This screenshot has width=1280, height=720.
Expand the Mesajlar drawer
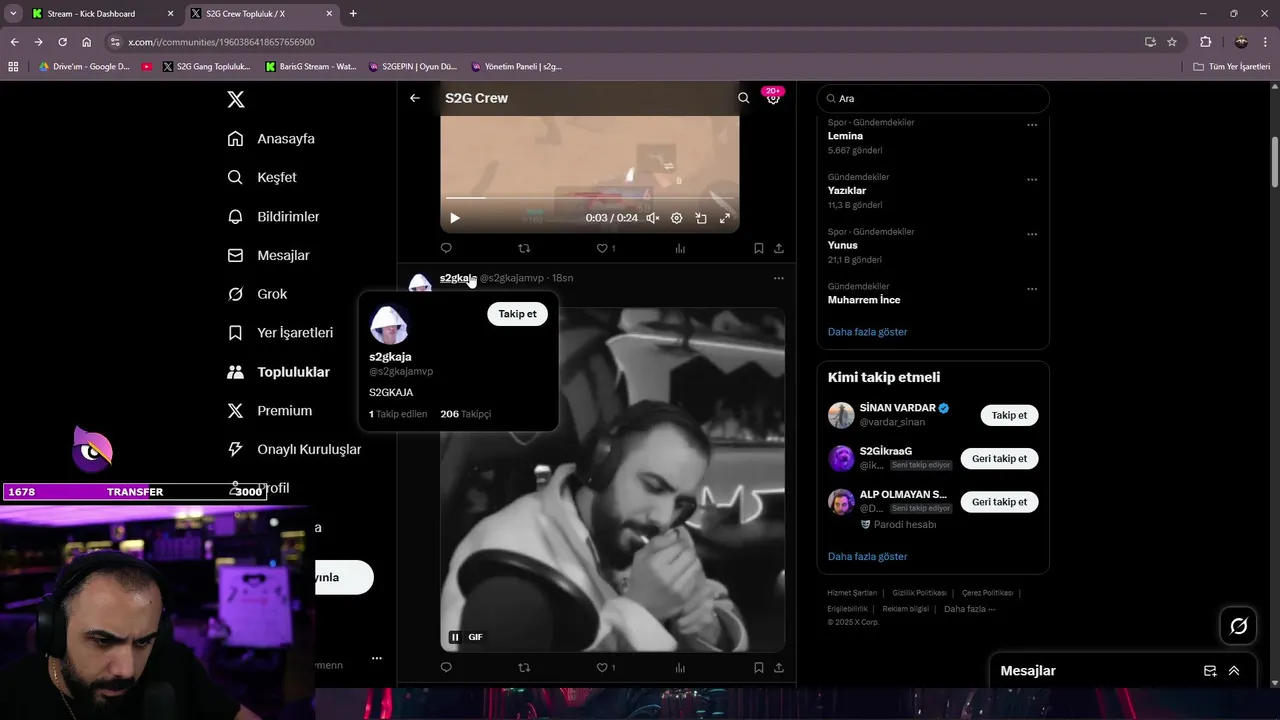(1234, 671)
